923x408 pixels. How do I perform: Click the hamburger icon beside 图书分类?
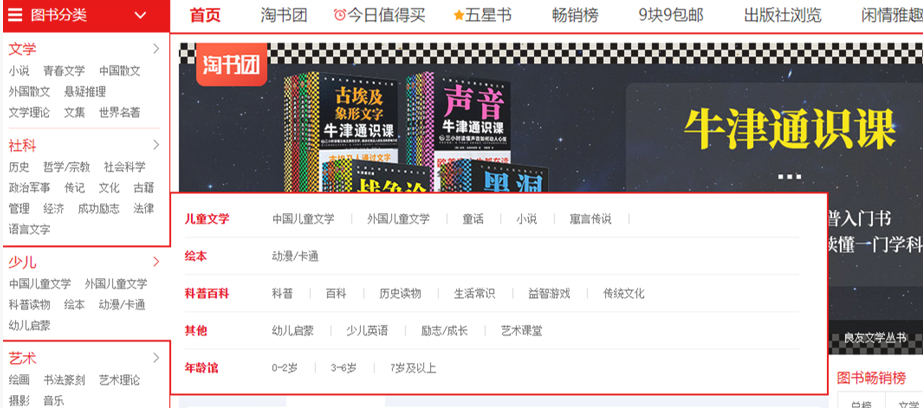tap(15, 15)
